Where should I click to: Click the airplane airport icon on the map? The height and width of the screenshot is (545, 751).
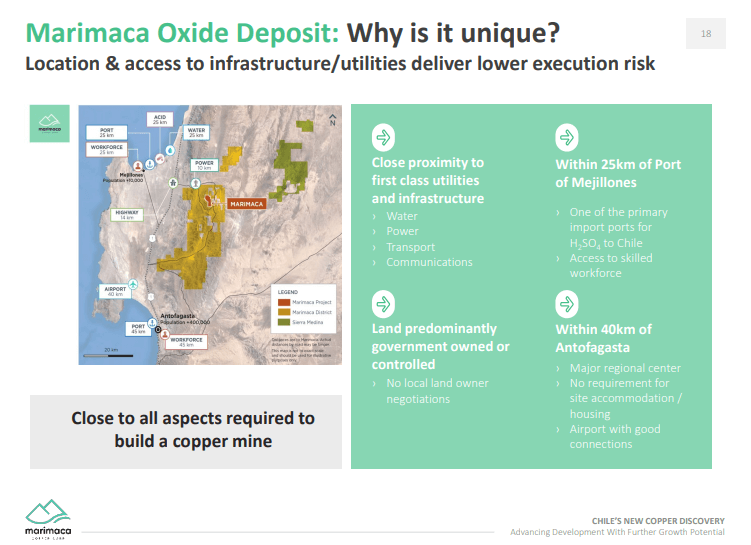[x=133, y=284]
